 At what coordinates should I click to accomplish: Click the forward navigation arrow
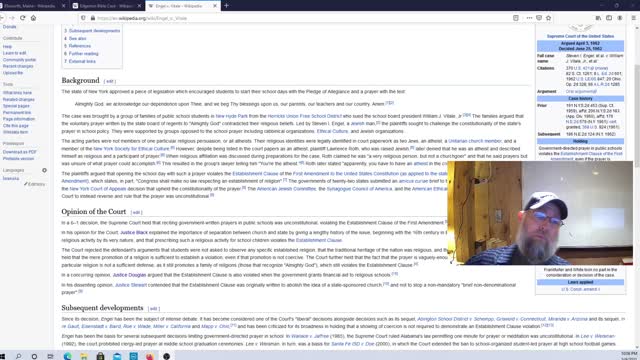pyautogui.click(x=12, y=18)
